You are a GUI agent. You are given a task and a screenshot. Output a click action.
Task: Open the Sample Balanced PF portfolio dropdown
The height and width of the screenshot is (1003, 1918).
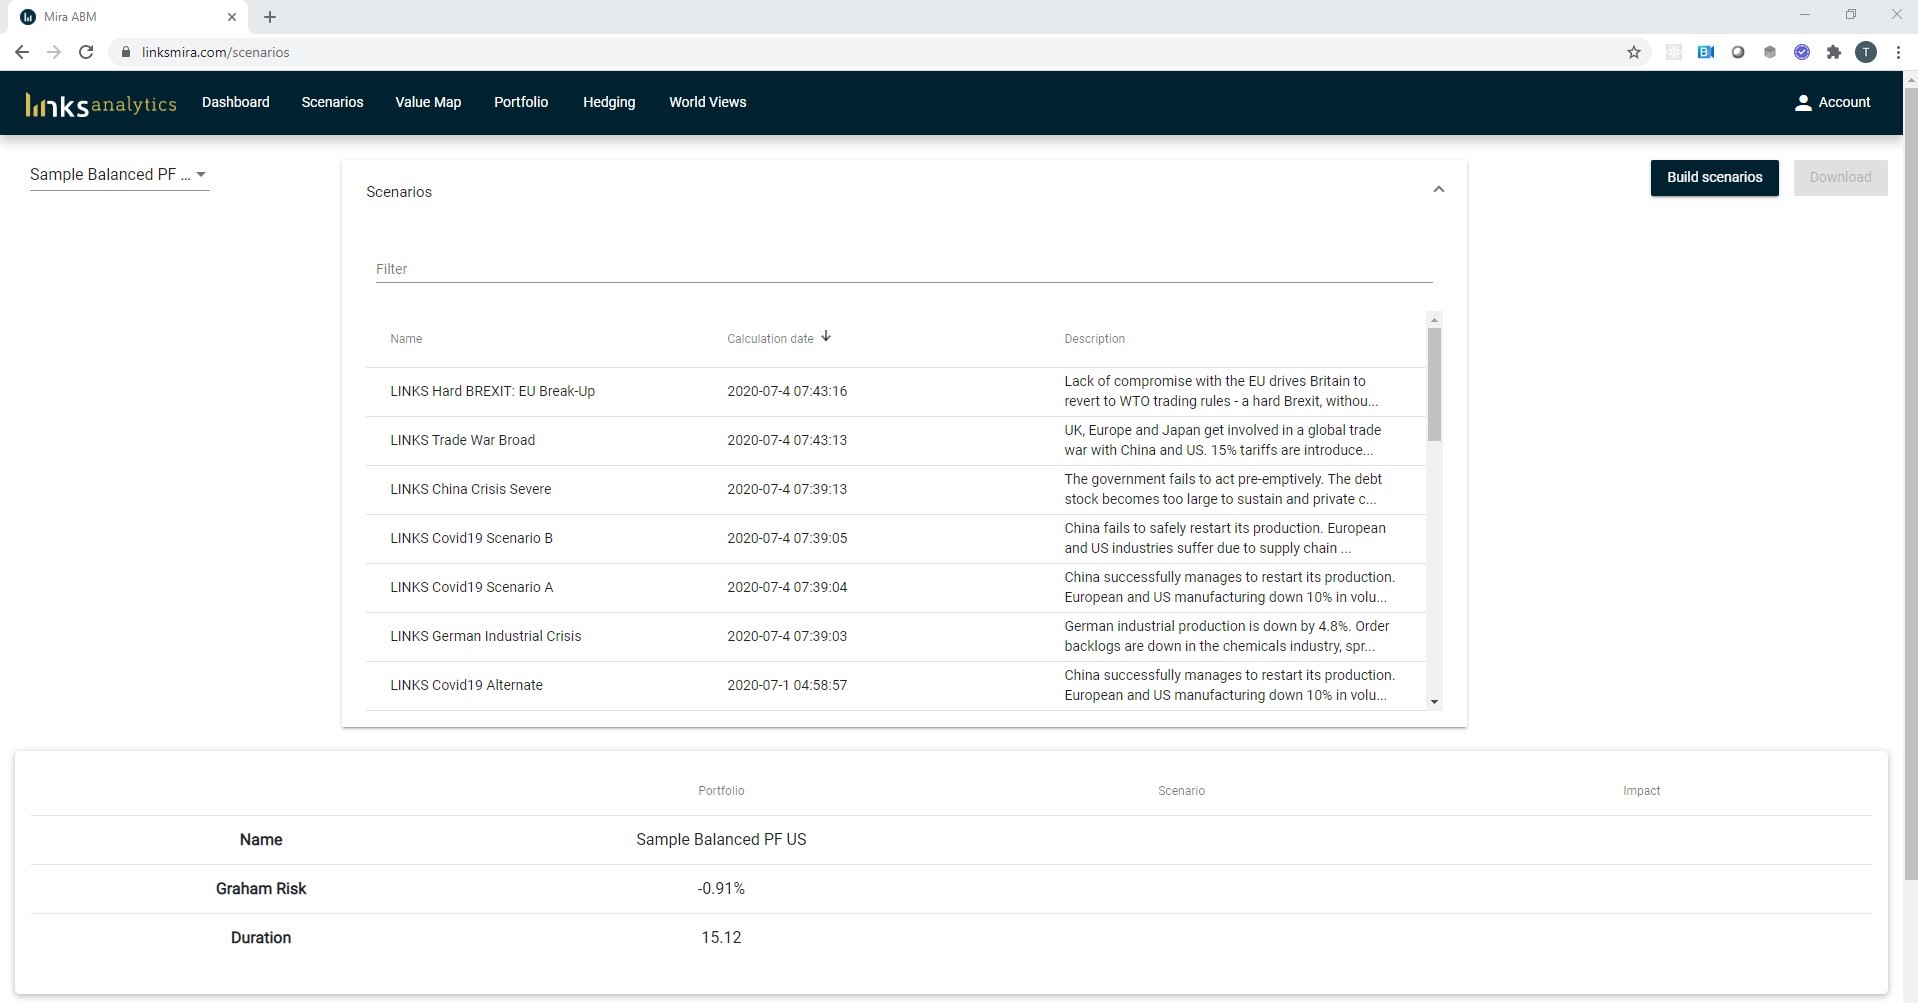point(119,174)
